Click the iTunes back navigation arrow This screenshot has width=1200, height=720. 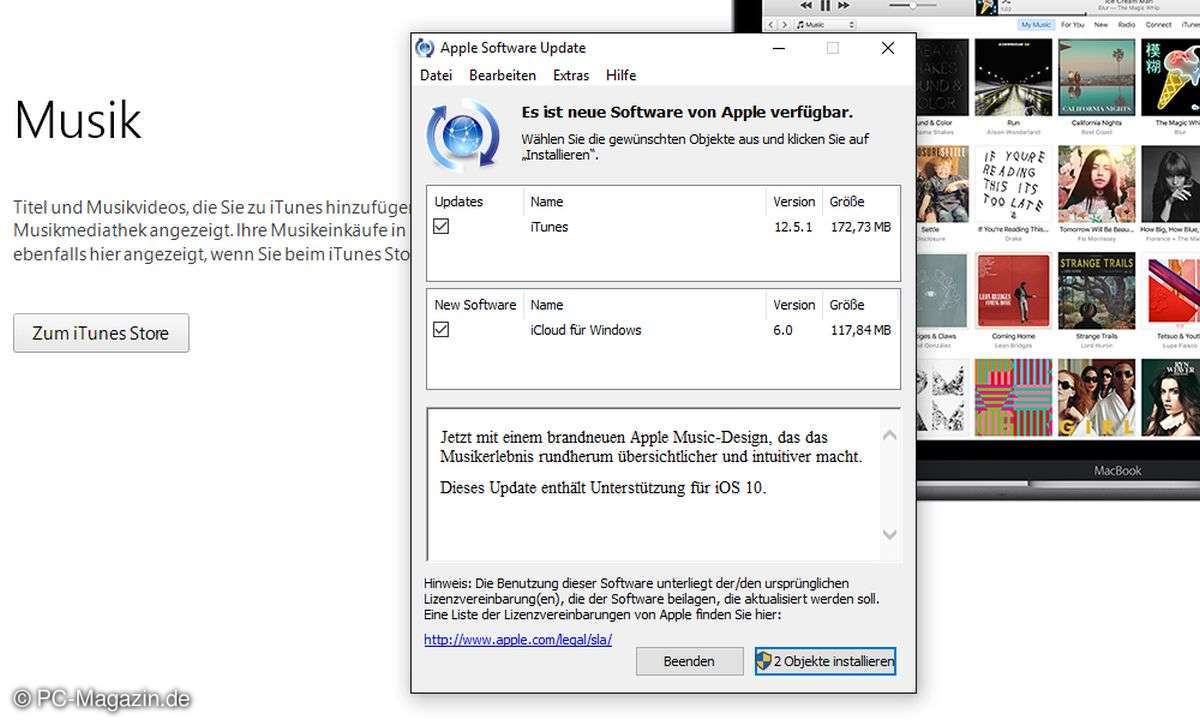click(x=771, y=25)
